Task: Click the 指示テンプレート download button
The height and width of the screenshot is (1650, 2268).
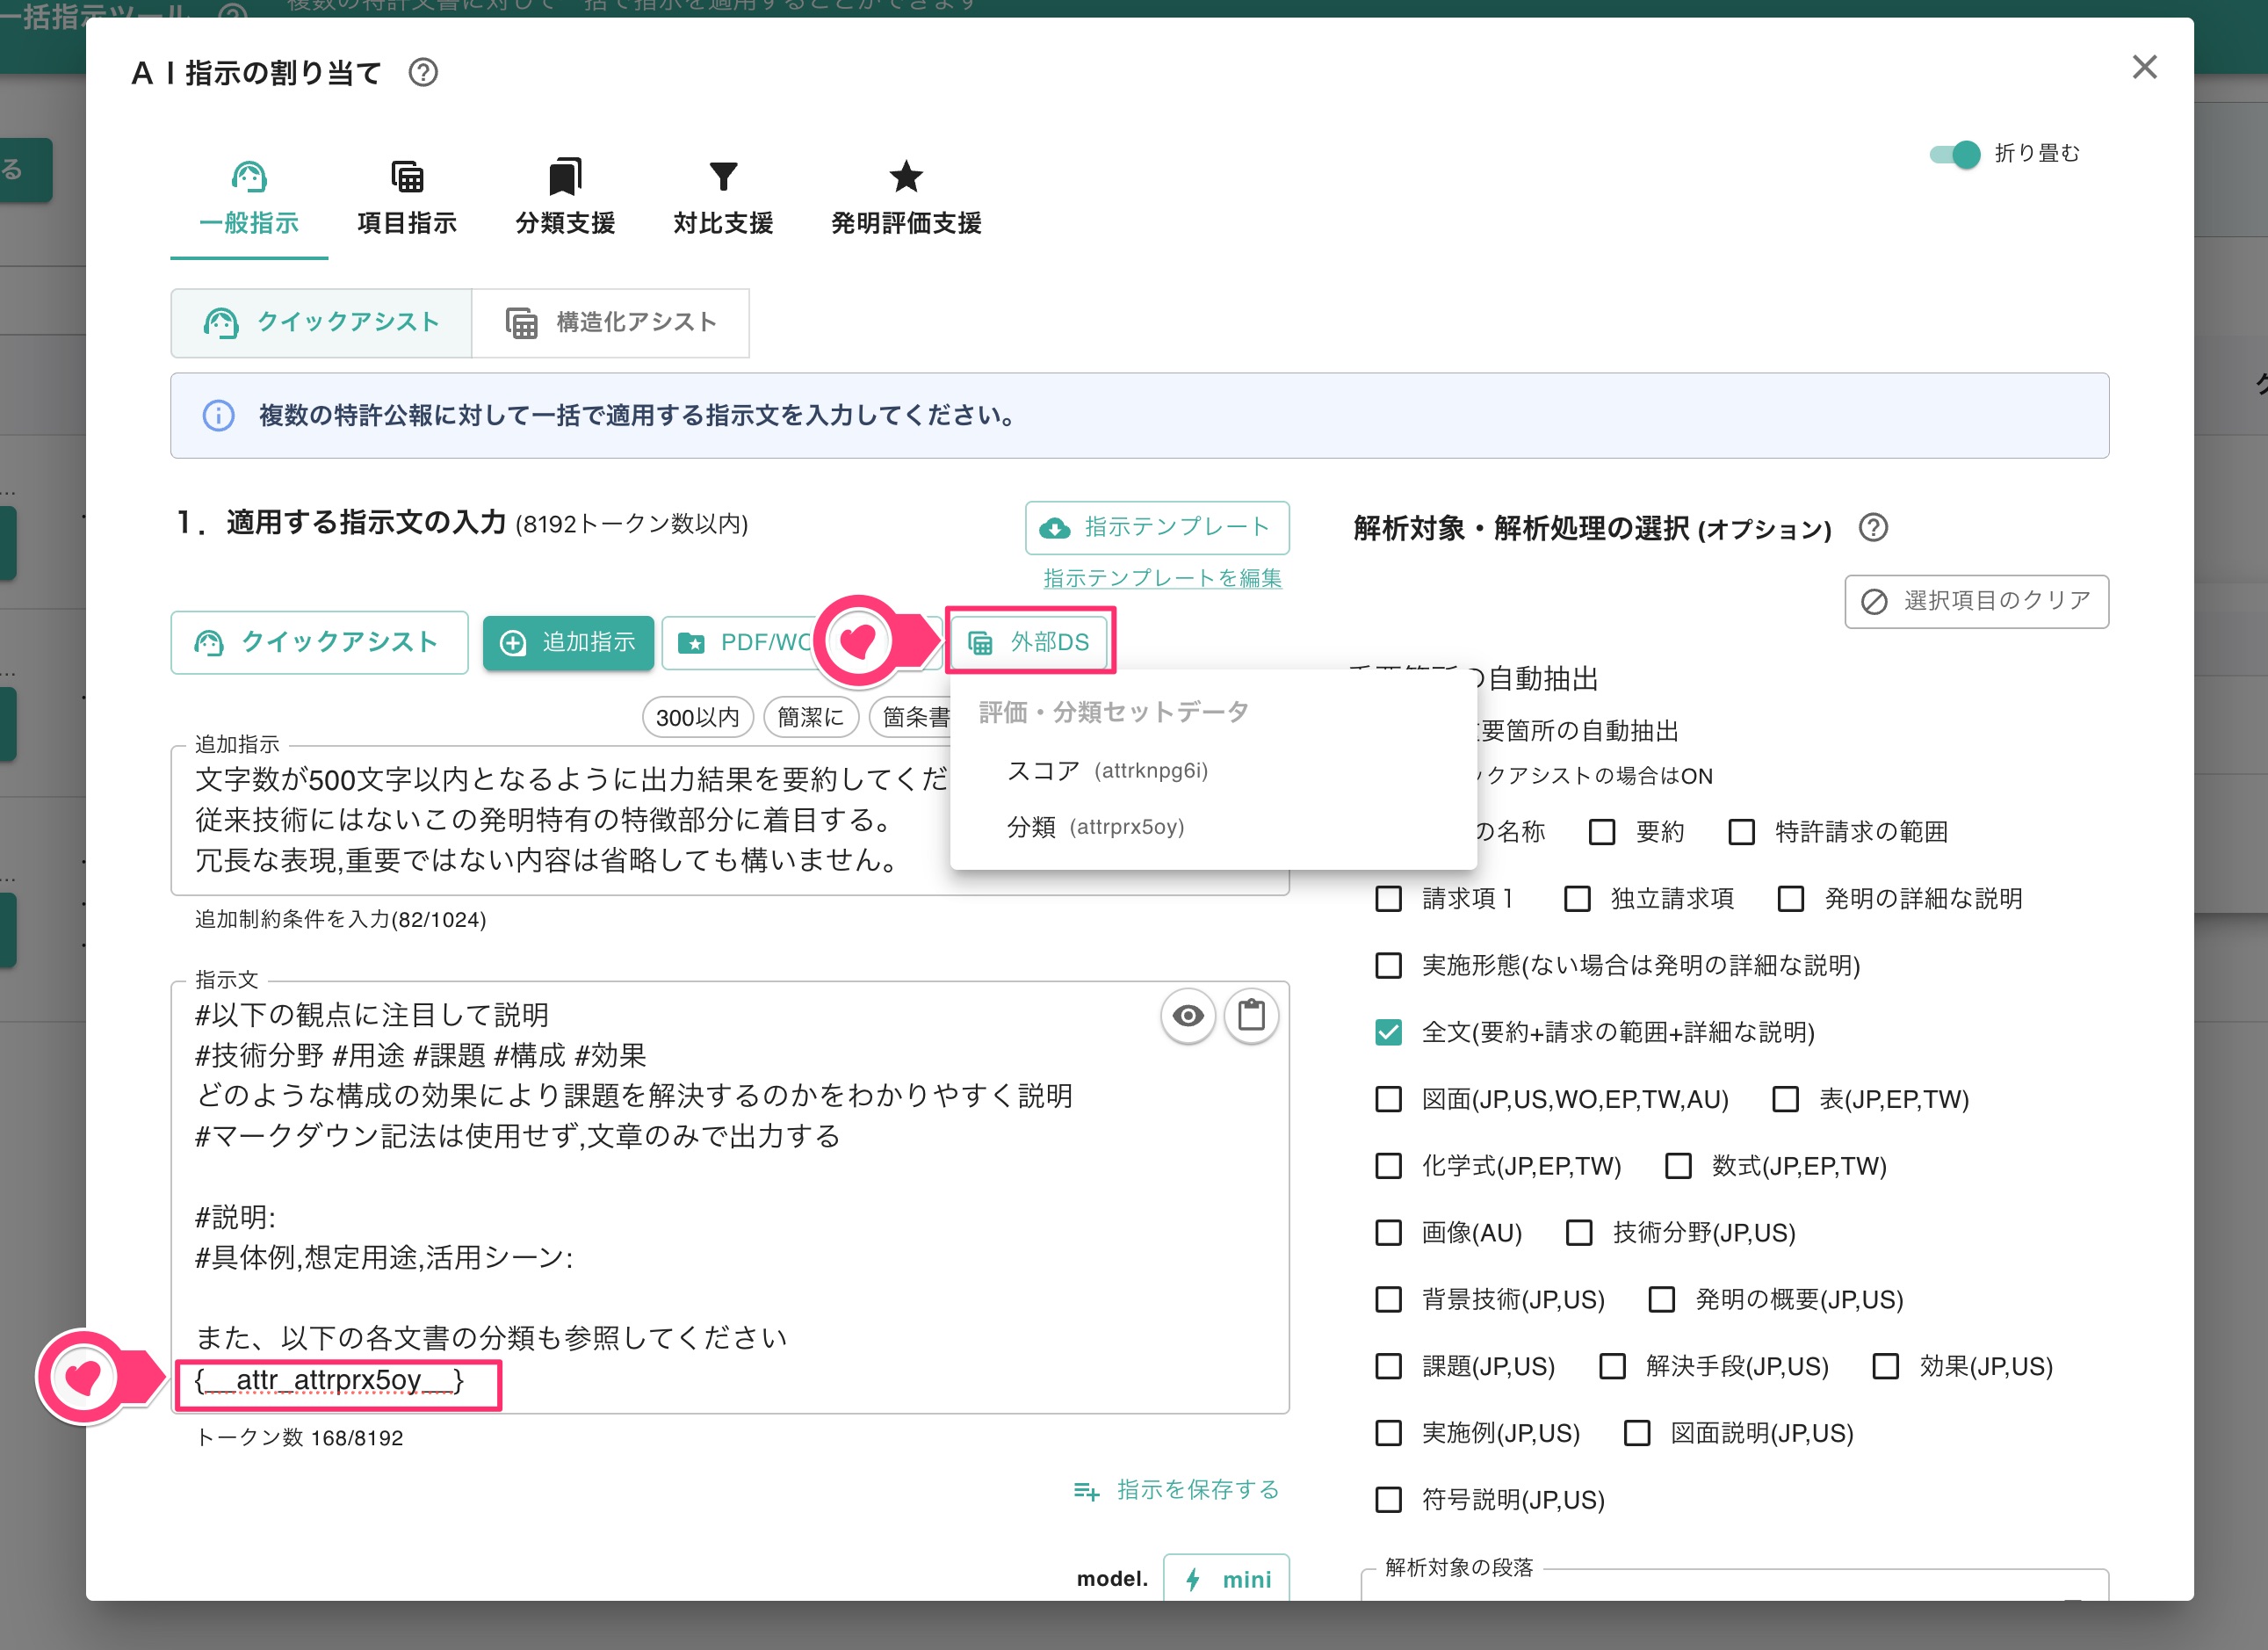Action: [1157, 527]
